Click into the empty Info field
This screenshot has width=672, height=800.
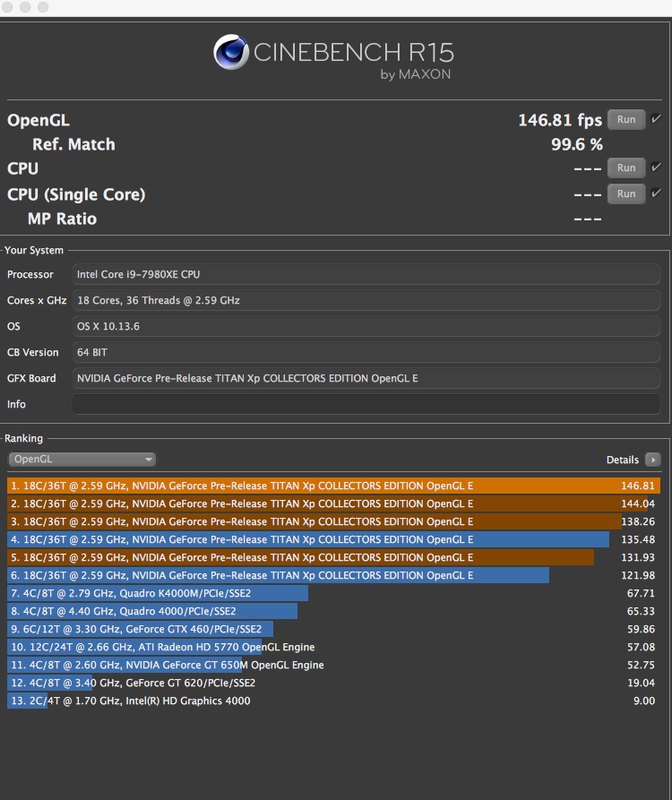[x=366, y=404]
